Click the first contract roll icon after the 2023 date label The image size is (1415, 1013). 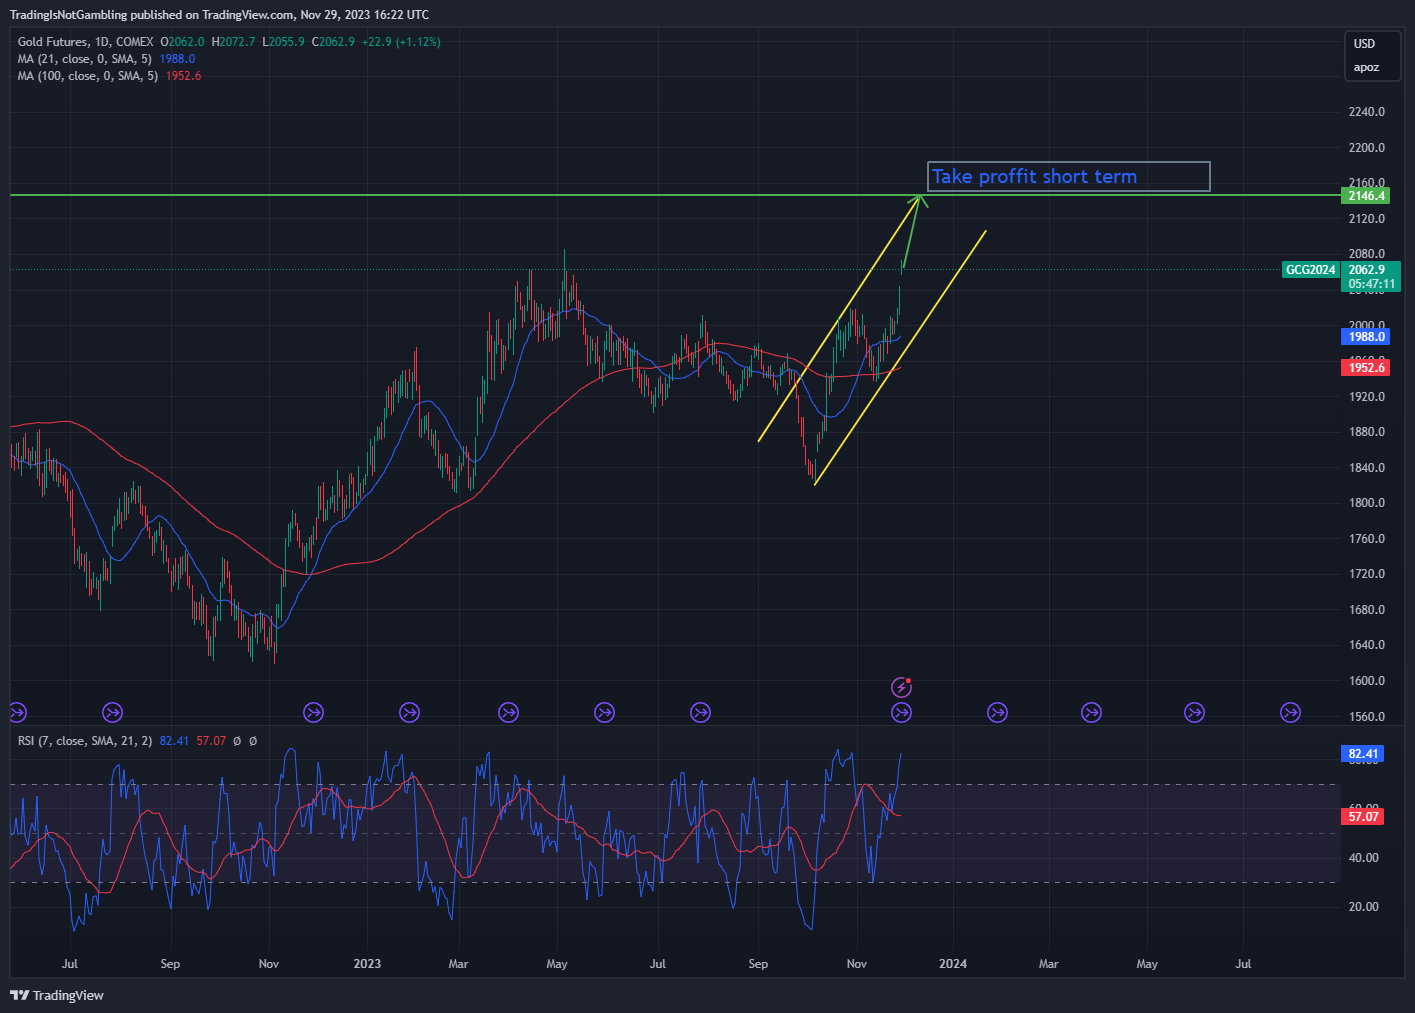click(409, 713)
